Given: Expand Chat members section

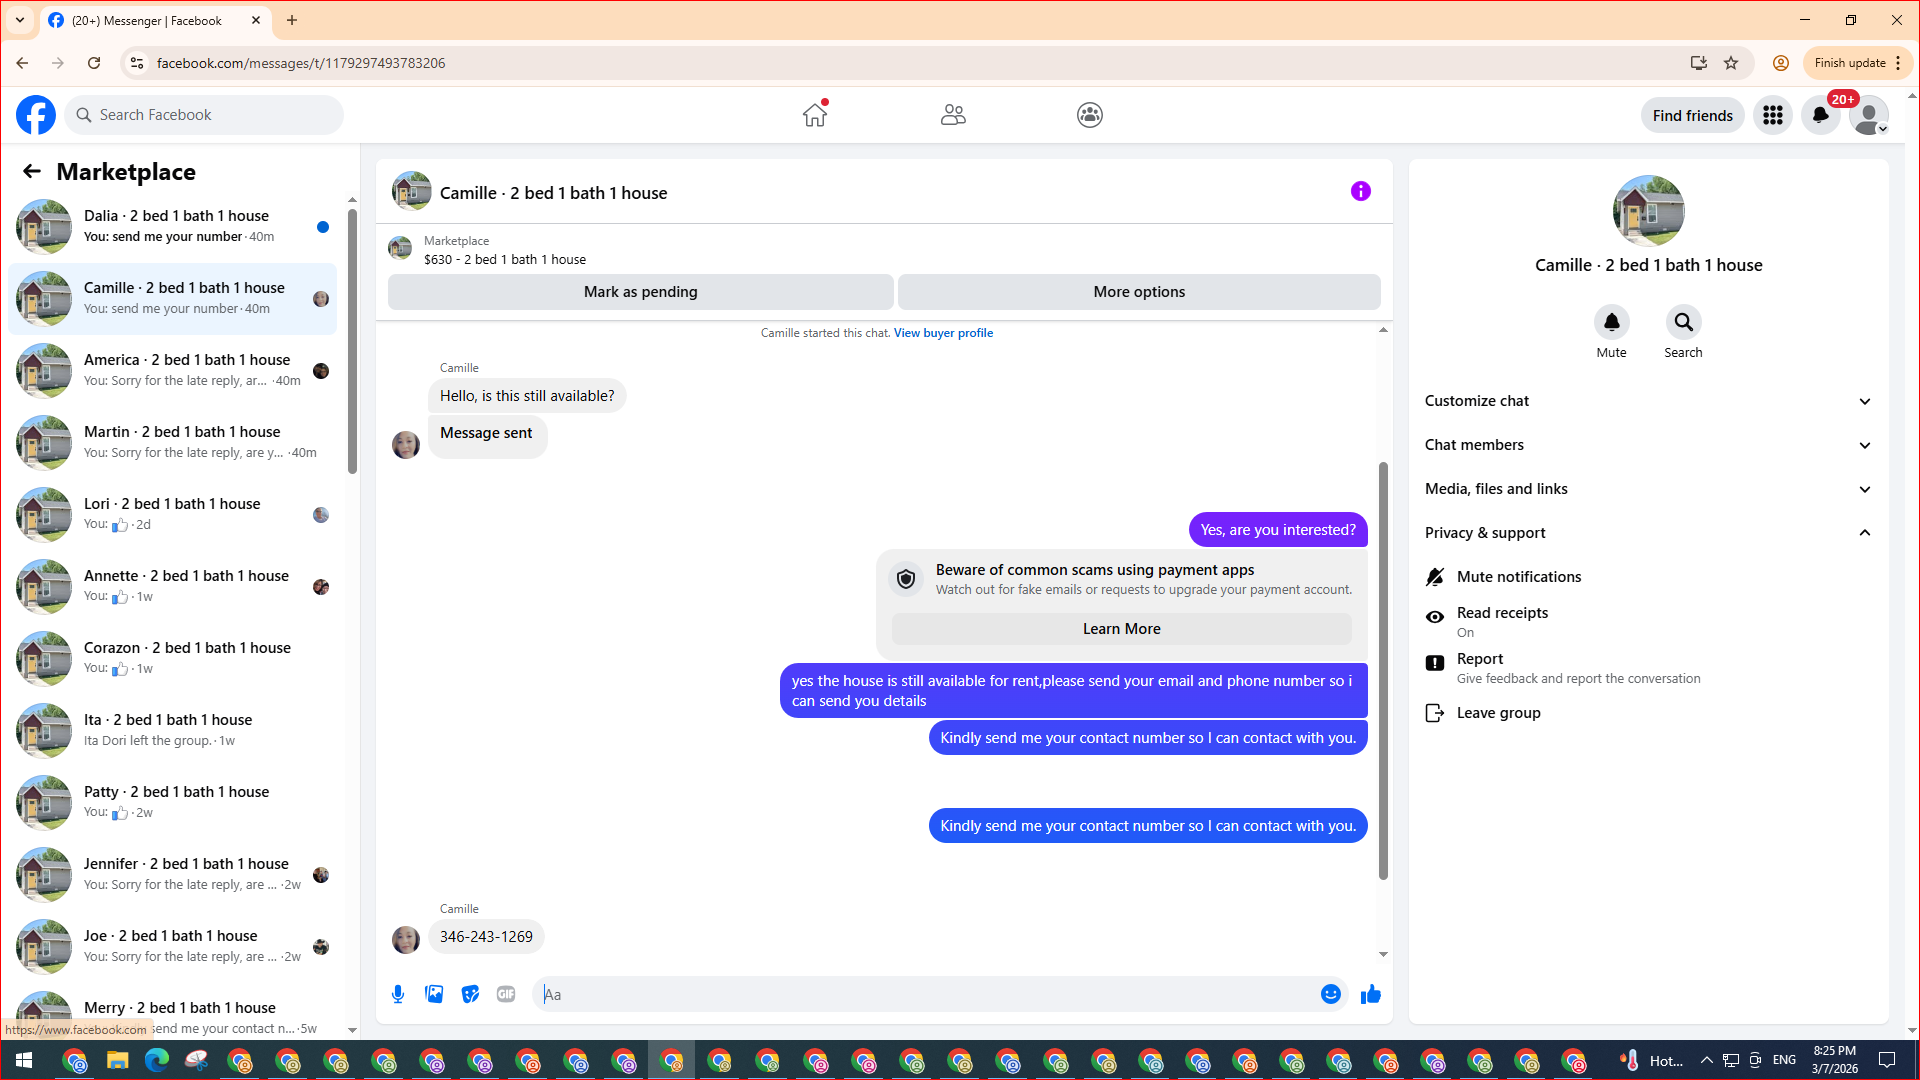Looking at the screenshot, I should [x=1648, y=445].
